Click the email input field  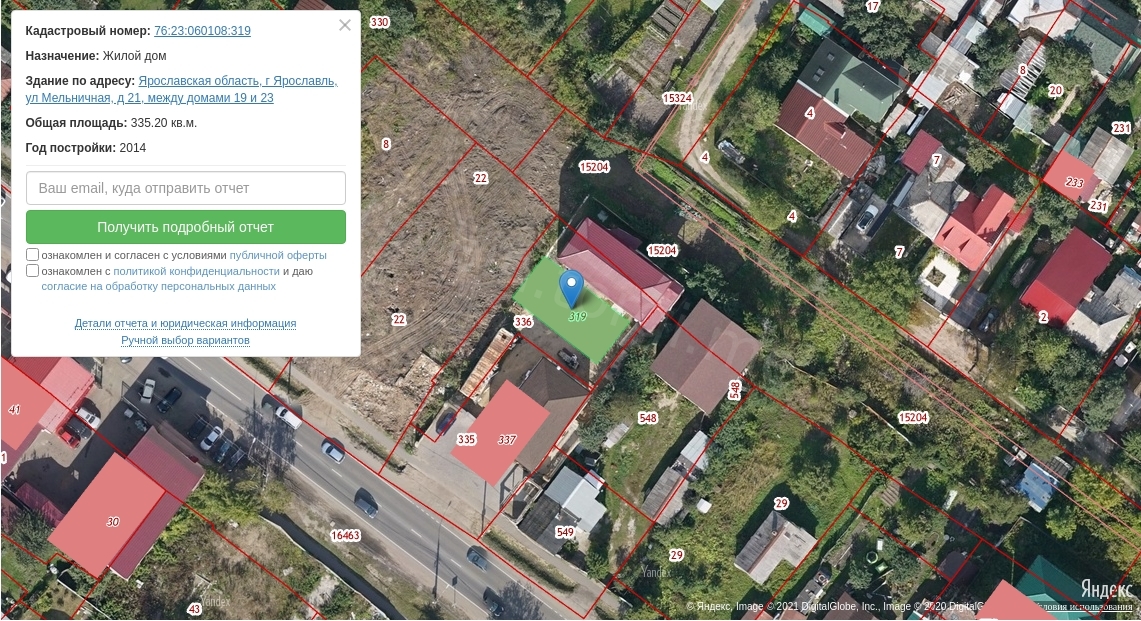coord(186,188)
